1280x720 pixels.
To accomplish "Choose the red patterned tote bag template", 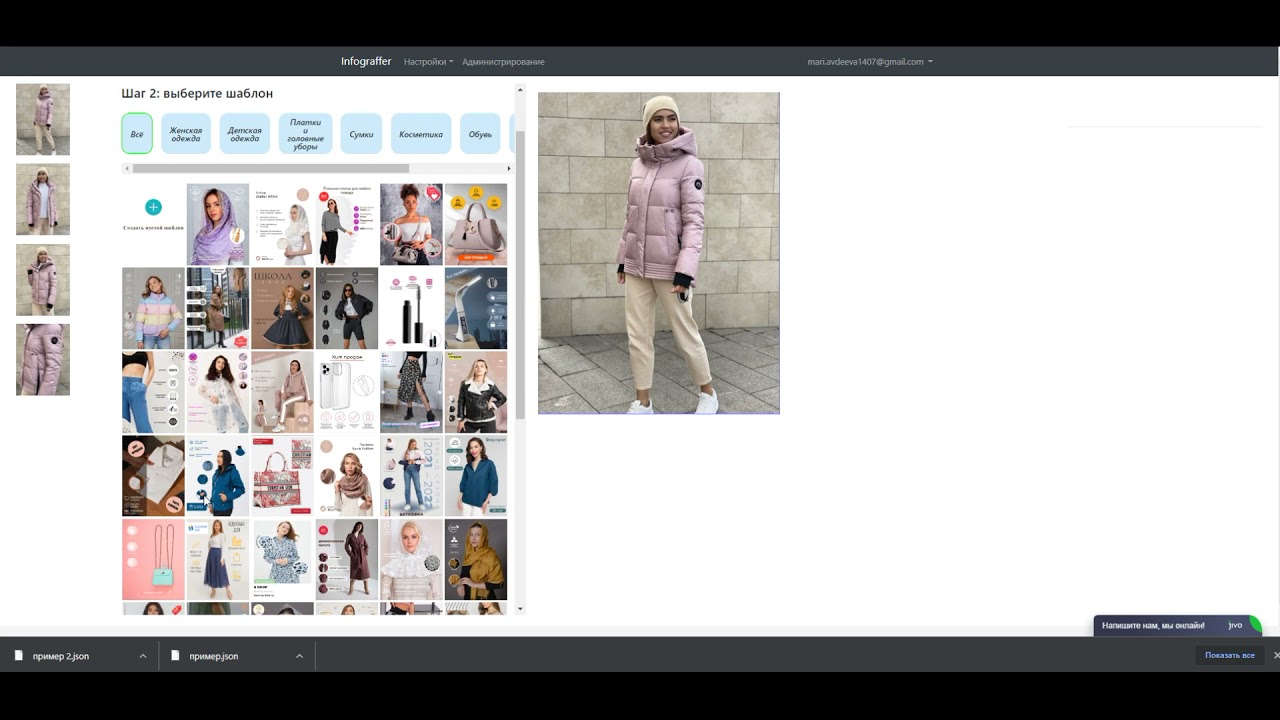I will coord(282,476).
